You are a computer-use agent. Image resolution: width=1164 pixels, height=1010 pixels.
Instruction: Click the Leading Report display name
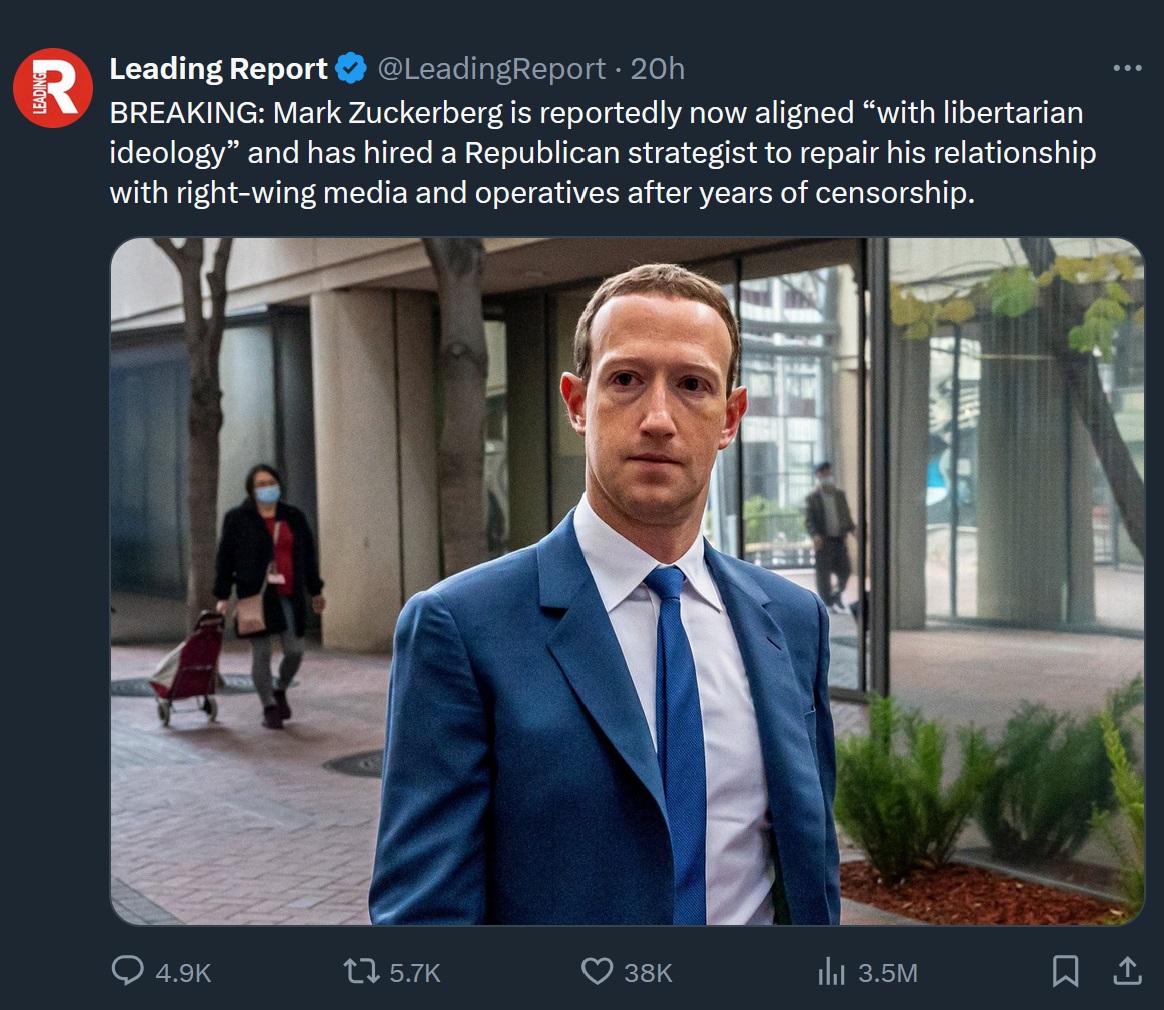click(218, 69)
